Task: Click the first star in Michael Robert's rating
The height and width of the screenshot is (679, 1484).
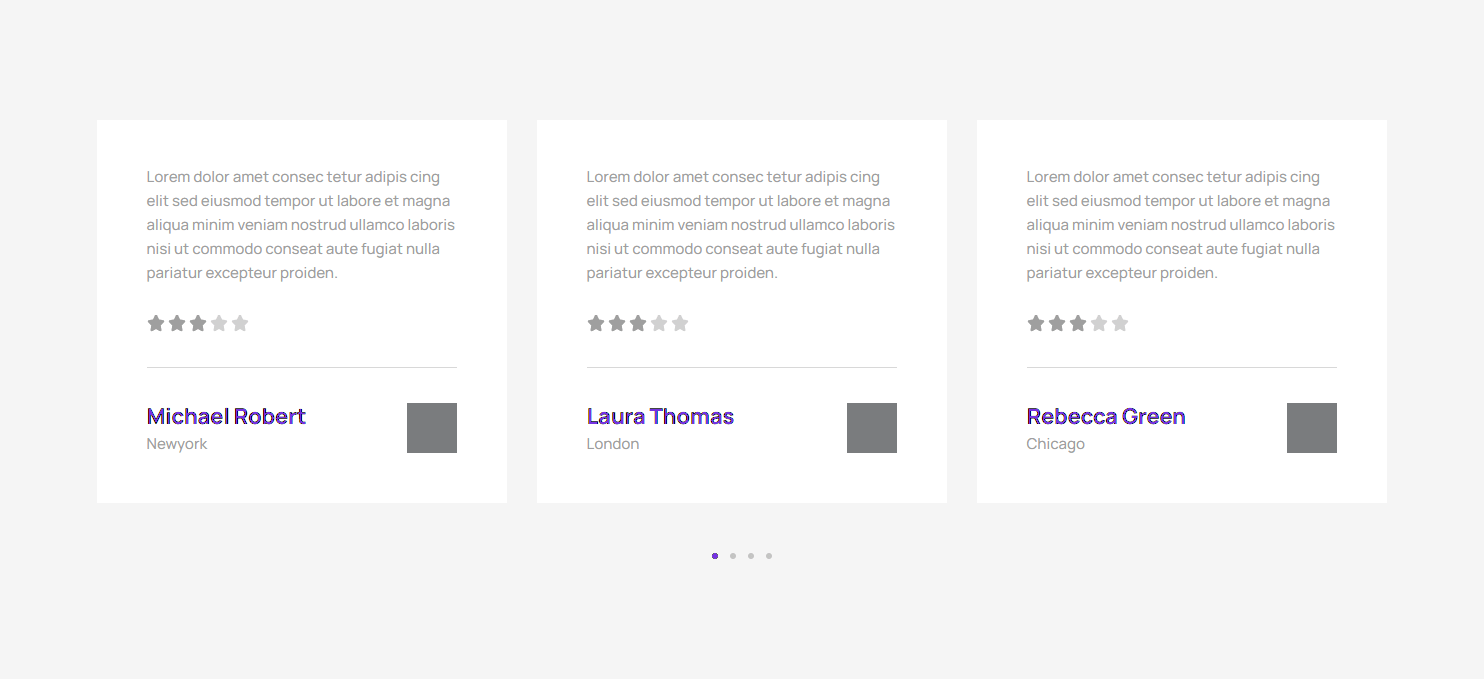Action: pos(155,323)
